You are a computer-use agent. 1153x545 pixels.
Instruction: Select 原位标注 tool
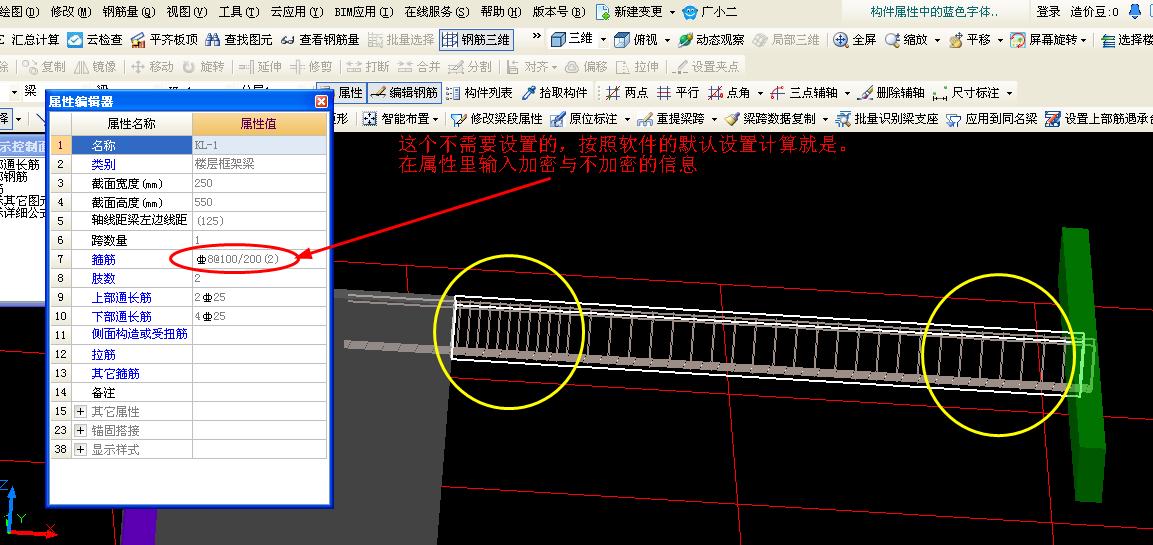584,118
